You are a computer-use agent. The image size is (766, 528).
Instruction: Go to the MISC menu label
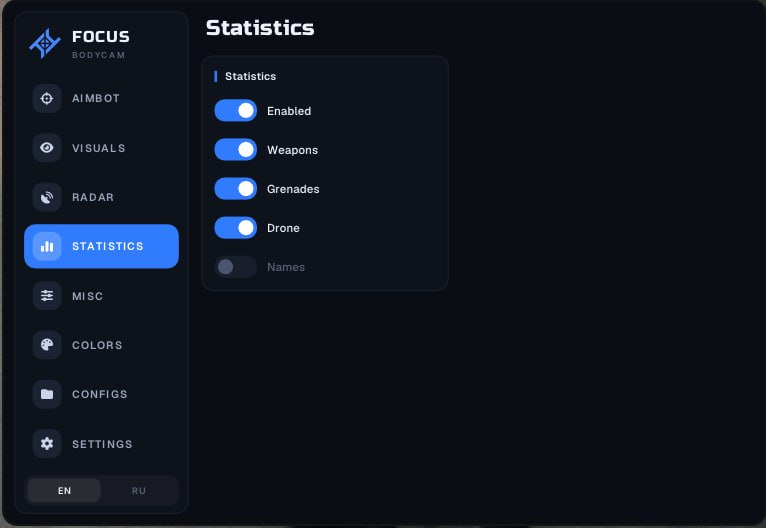pos(87,296)
